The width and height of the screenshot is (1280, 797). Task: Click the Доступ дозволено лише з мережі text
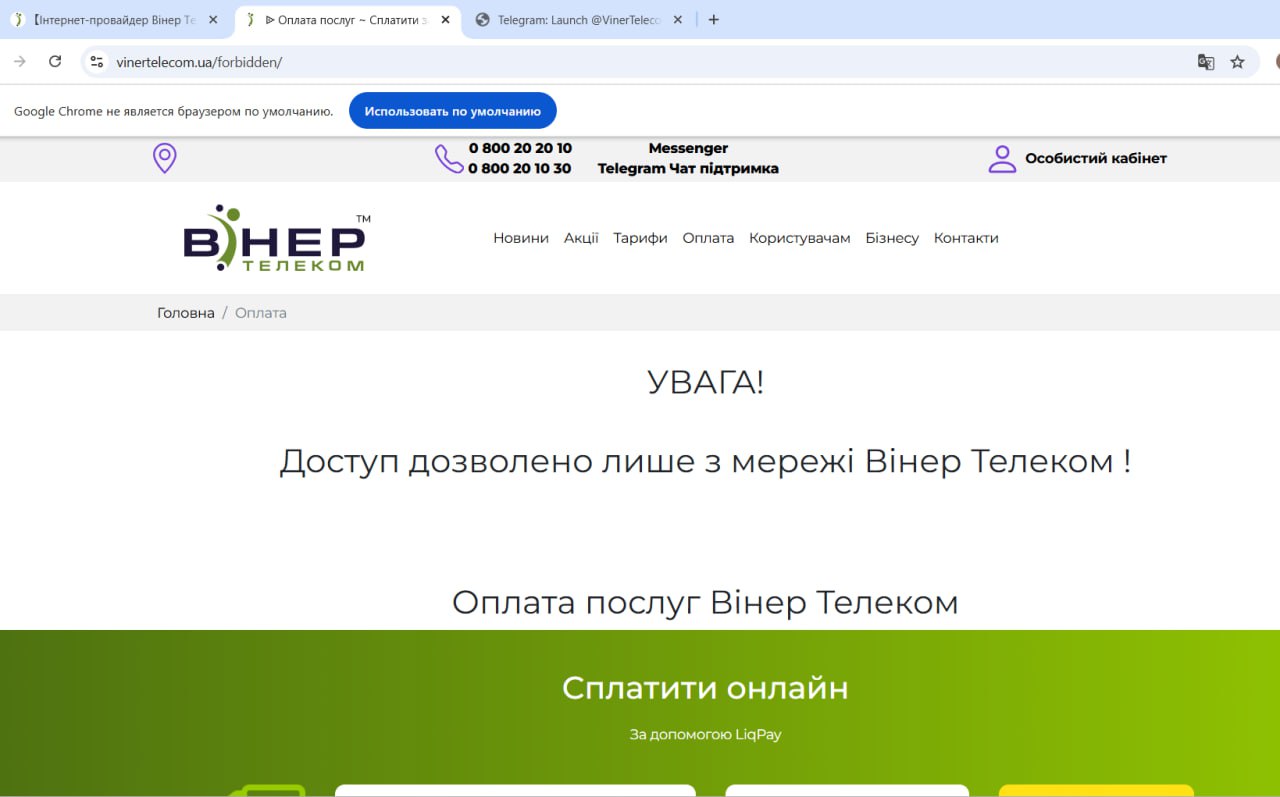tap(706, 462)
